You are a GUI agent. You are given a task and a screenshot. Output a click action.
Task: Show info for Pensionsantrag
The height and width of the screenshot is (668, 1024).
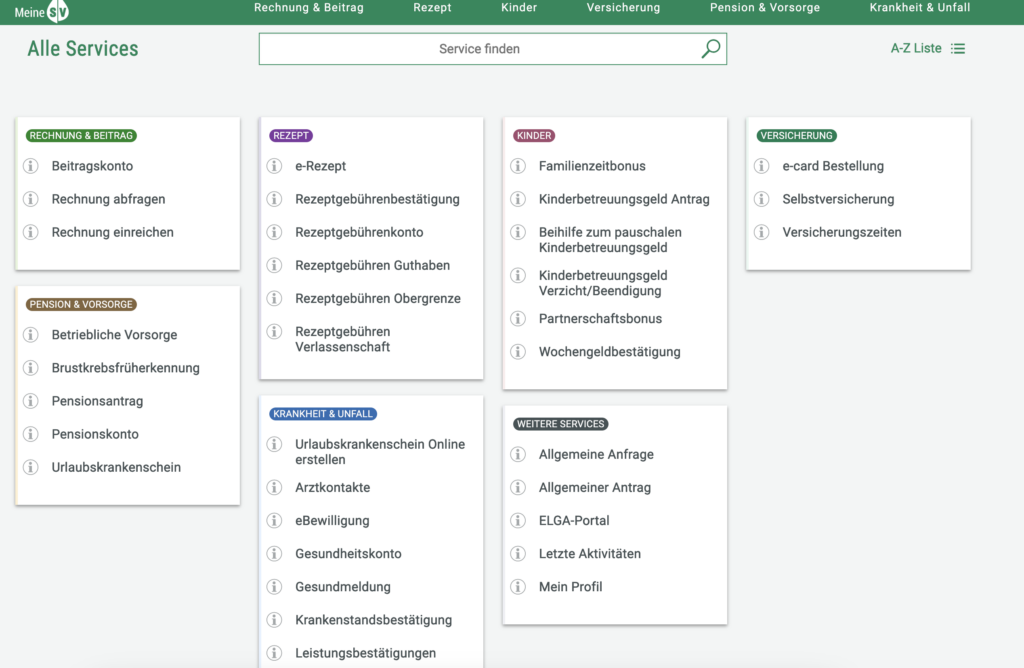(x=31, y=401)
